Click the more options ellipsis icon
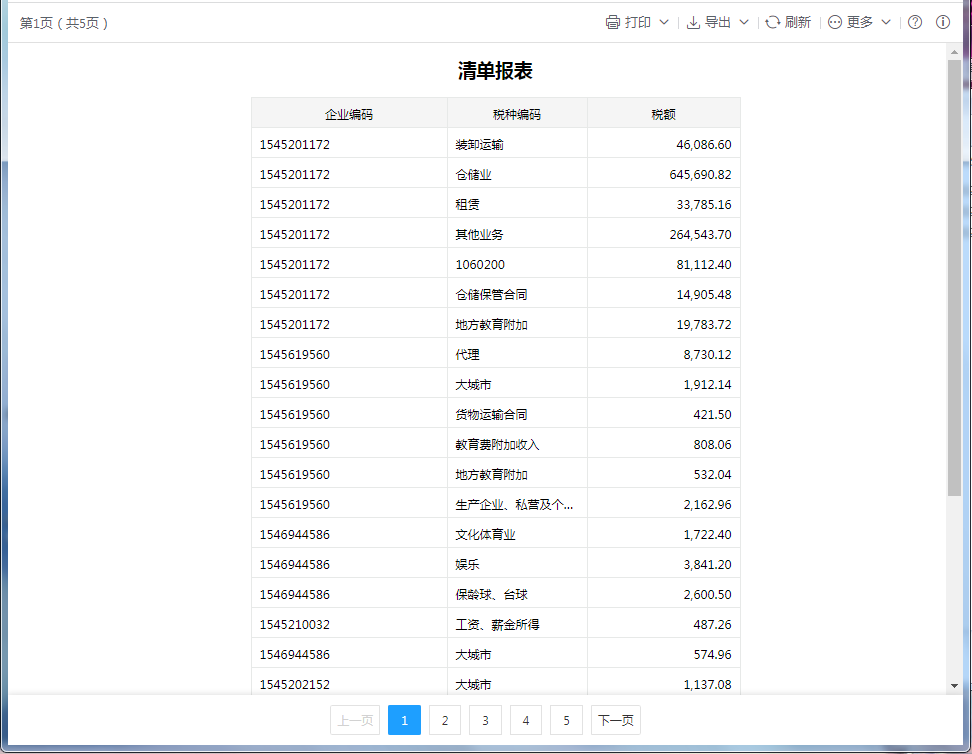The height and width of the screenshot is (754, 972). pos(835,22)
